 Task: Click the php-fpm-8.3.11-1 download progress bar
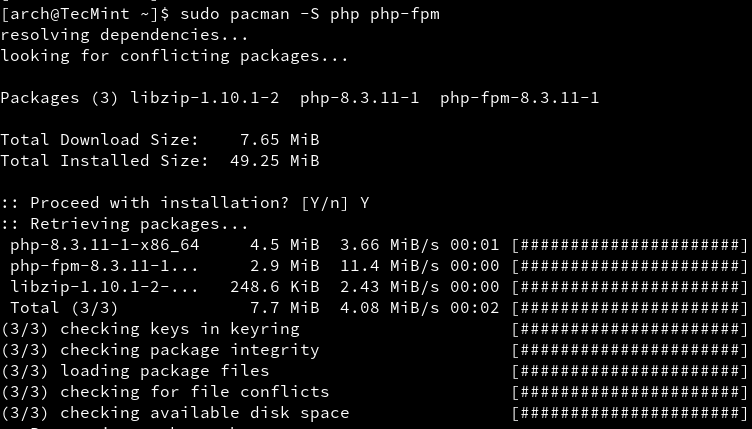click(x=629, y=266)
